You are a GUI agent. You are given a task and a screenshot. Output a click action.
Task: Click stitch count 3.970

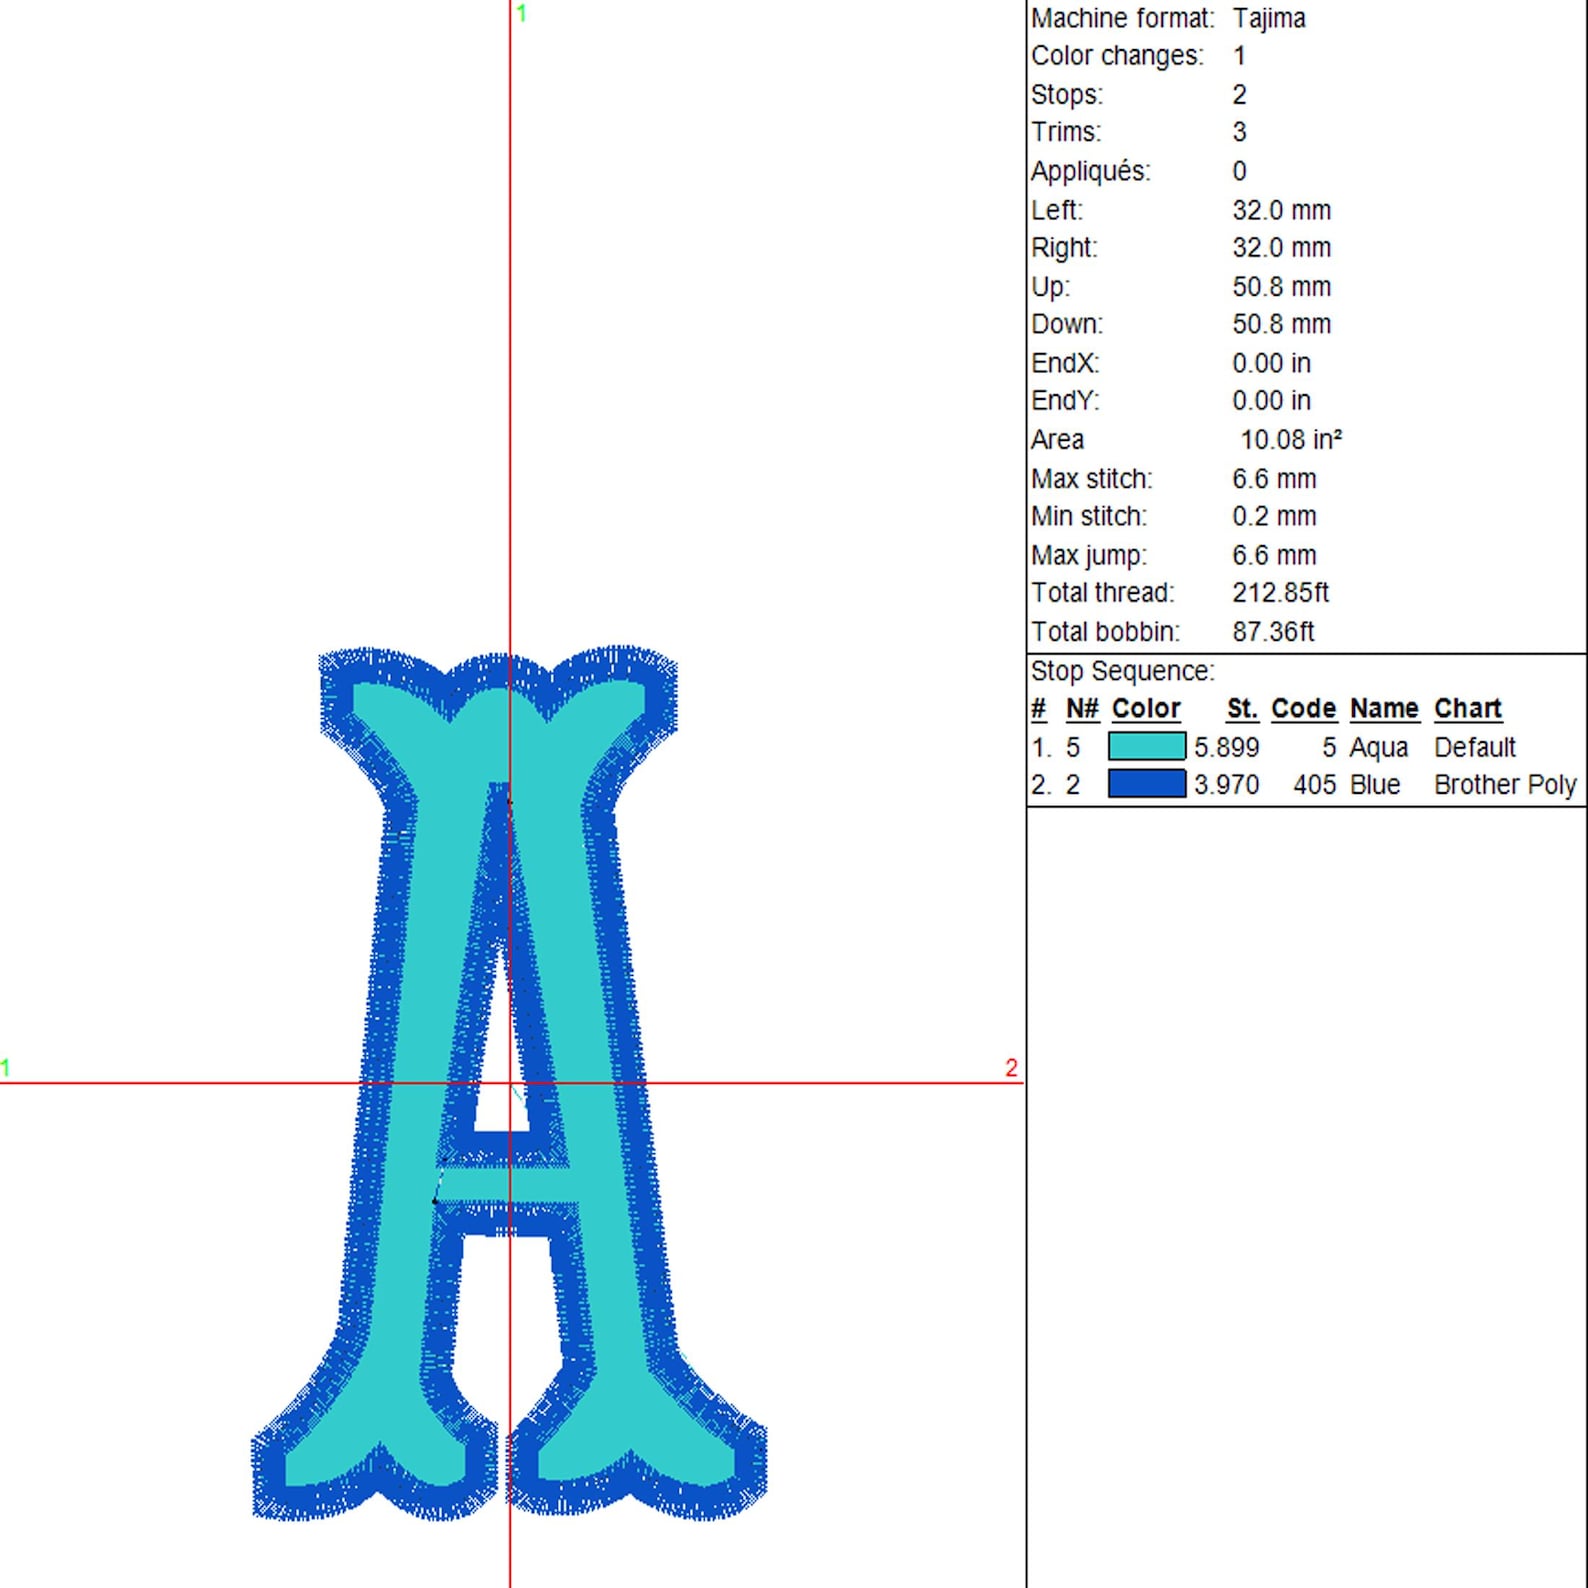tap(1226, 785)
